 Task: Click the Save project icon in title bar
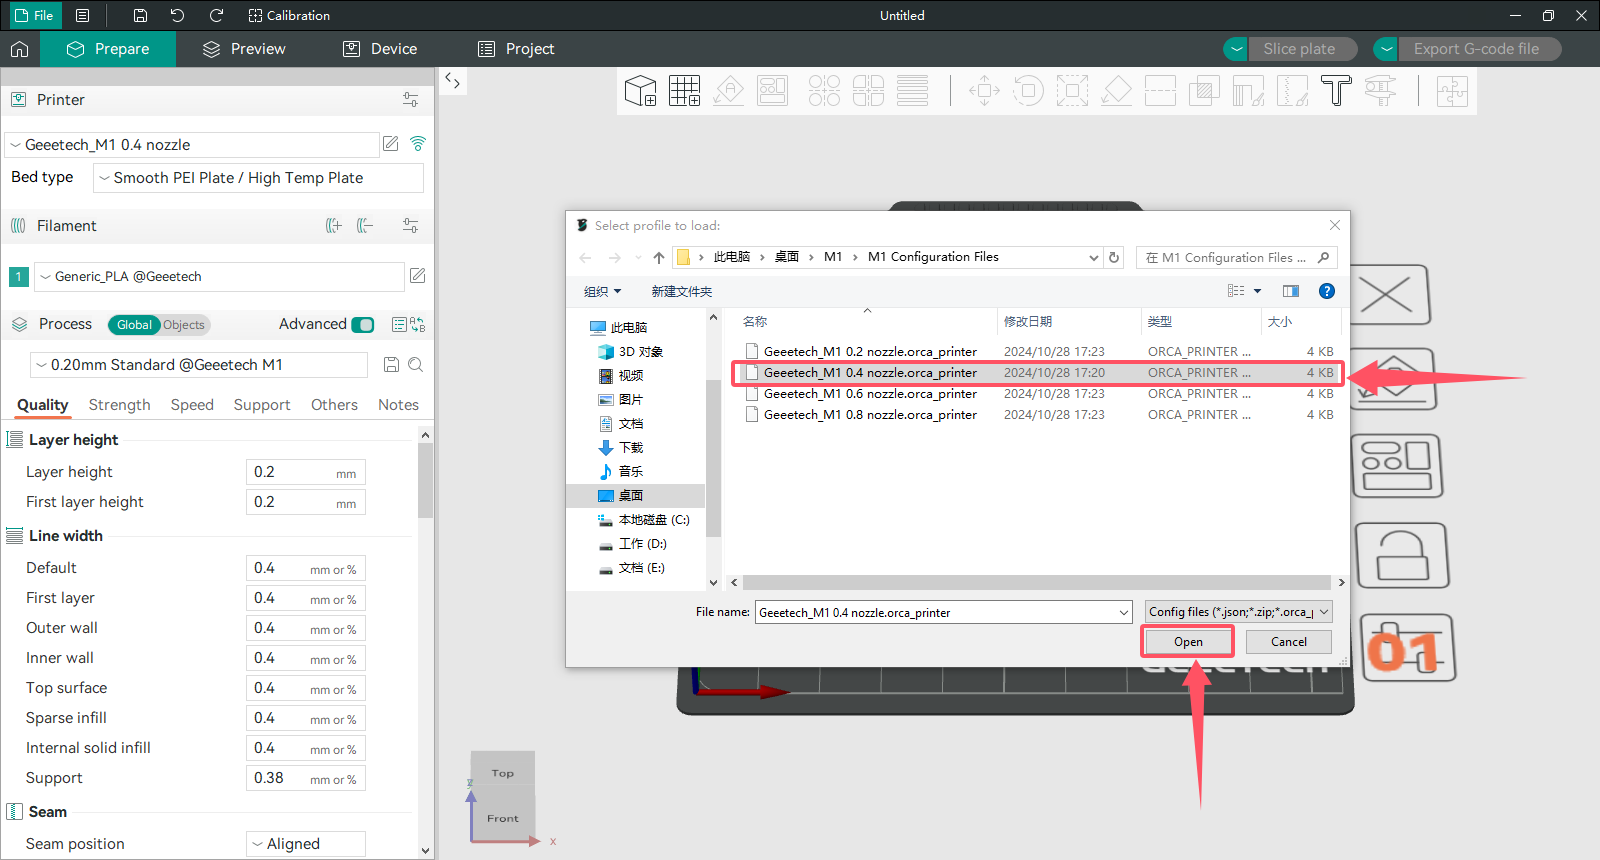[140, 15]
